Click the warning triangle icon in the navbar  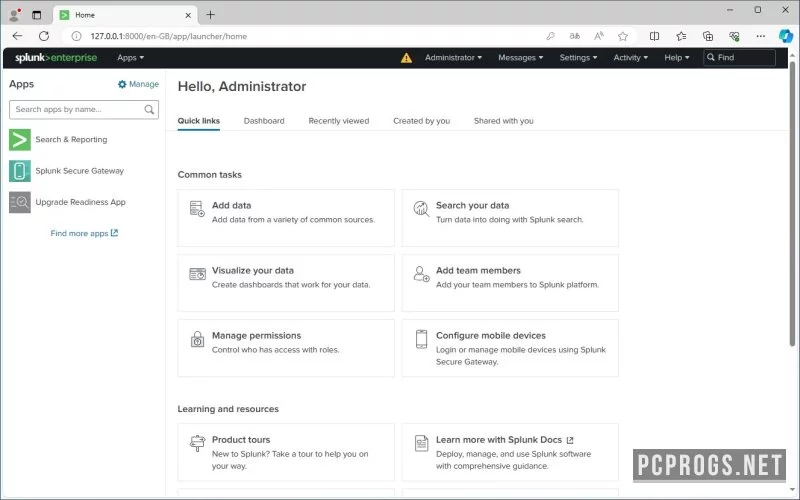coord(406,58)
